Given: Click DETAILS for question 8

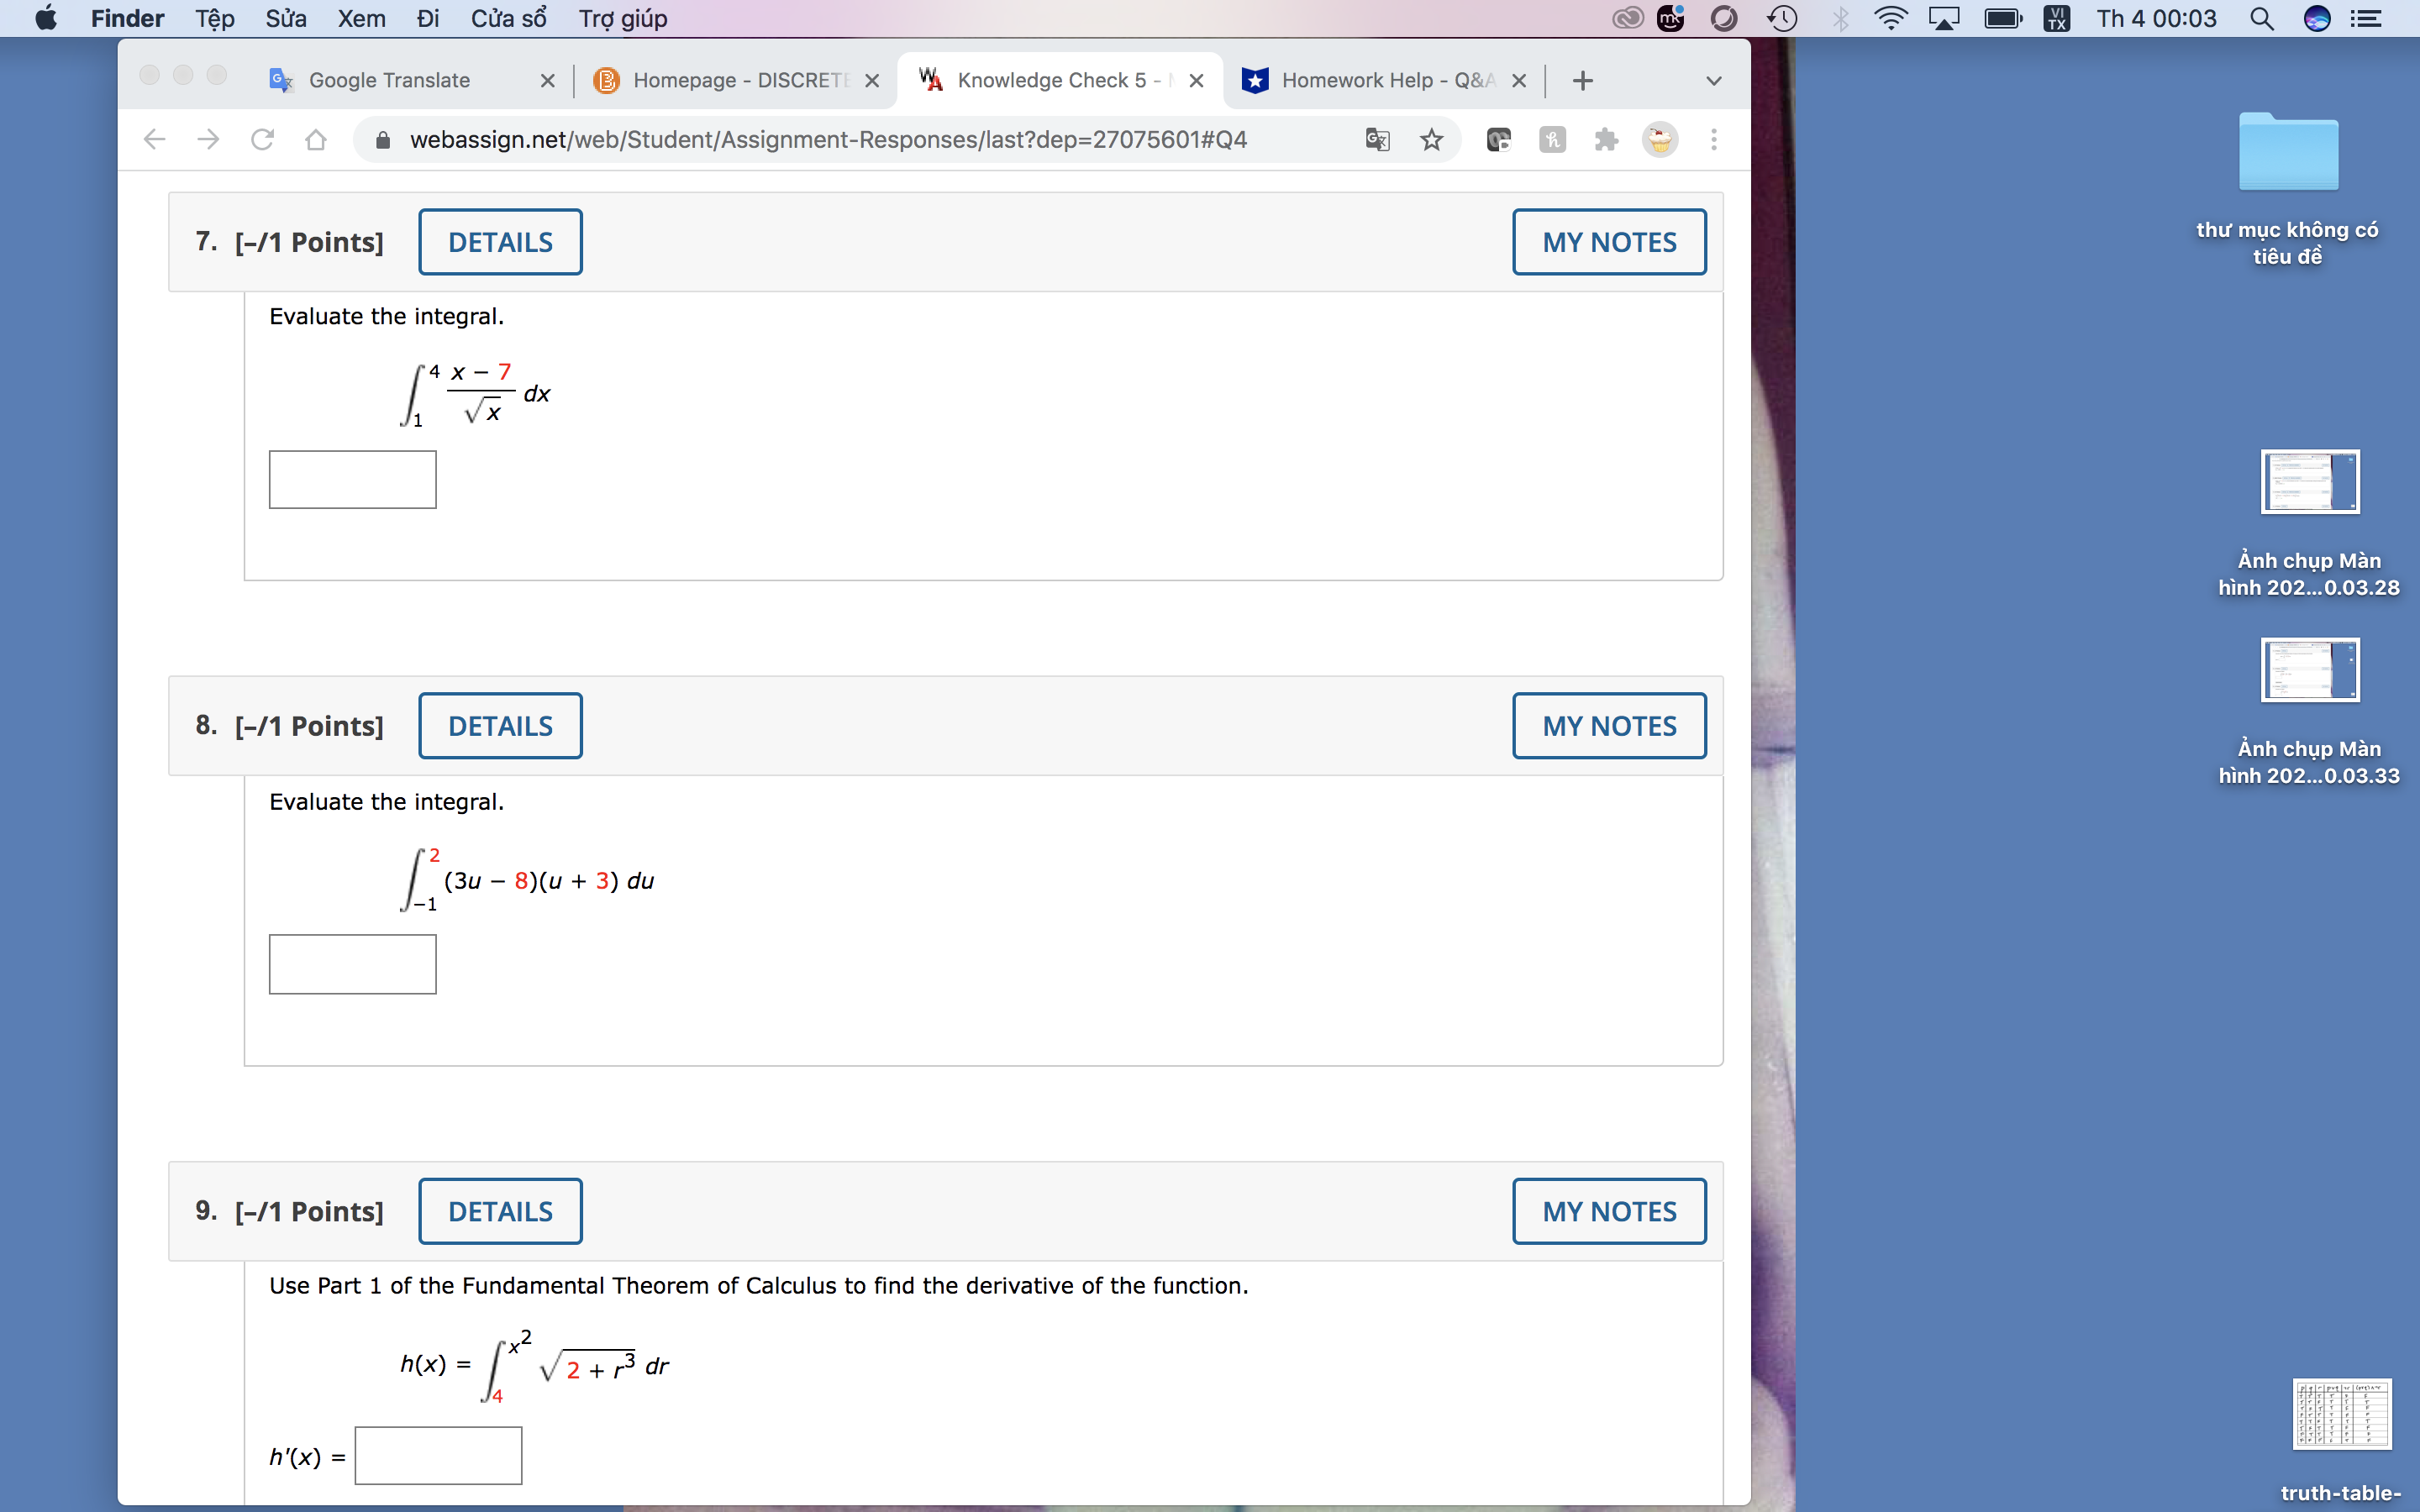Looking at the screenshot, I should click(x=500, y=725).
